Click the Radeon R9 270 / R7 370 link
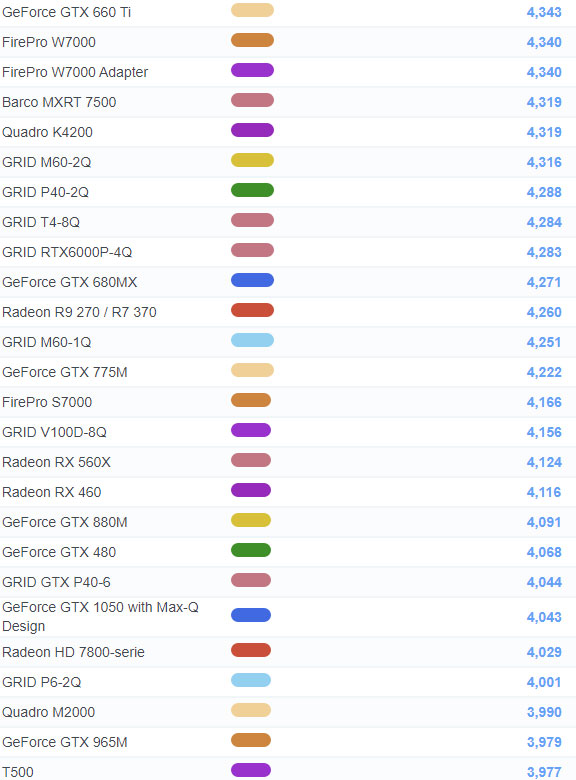 point(79,312)
